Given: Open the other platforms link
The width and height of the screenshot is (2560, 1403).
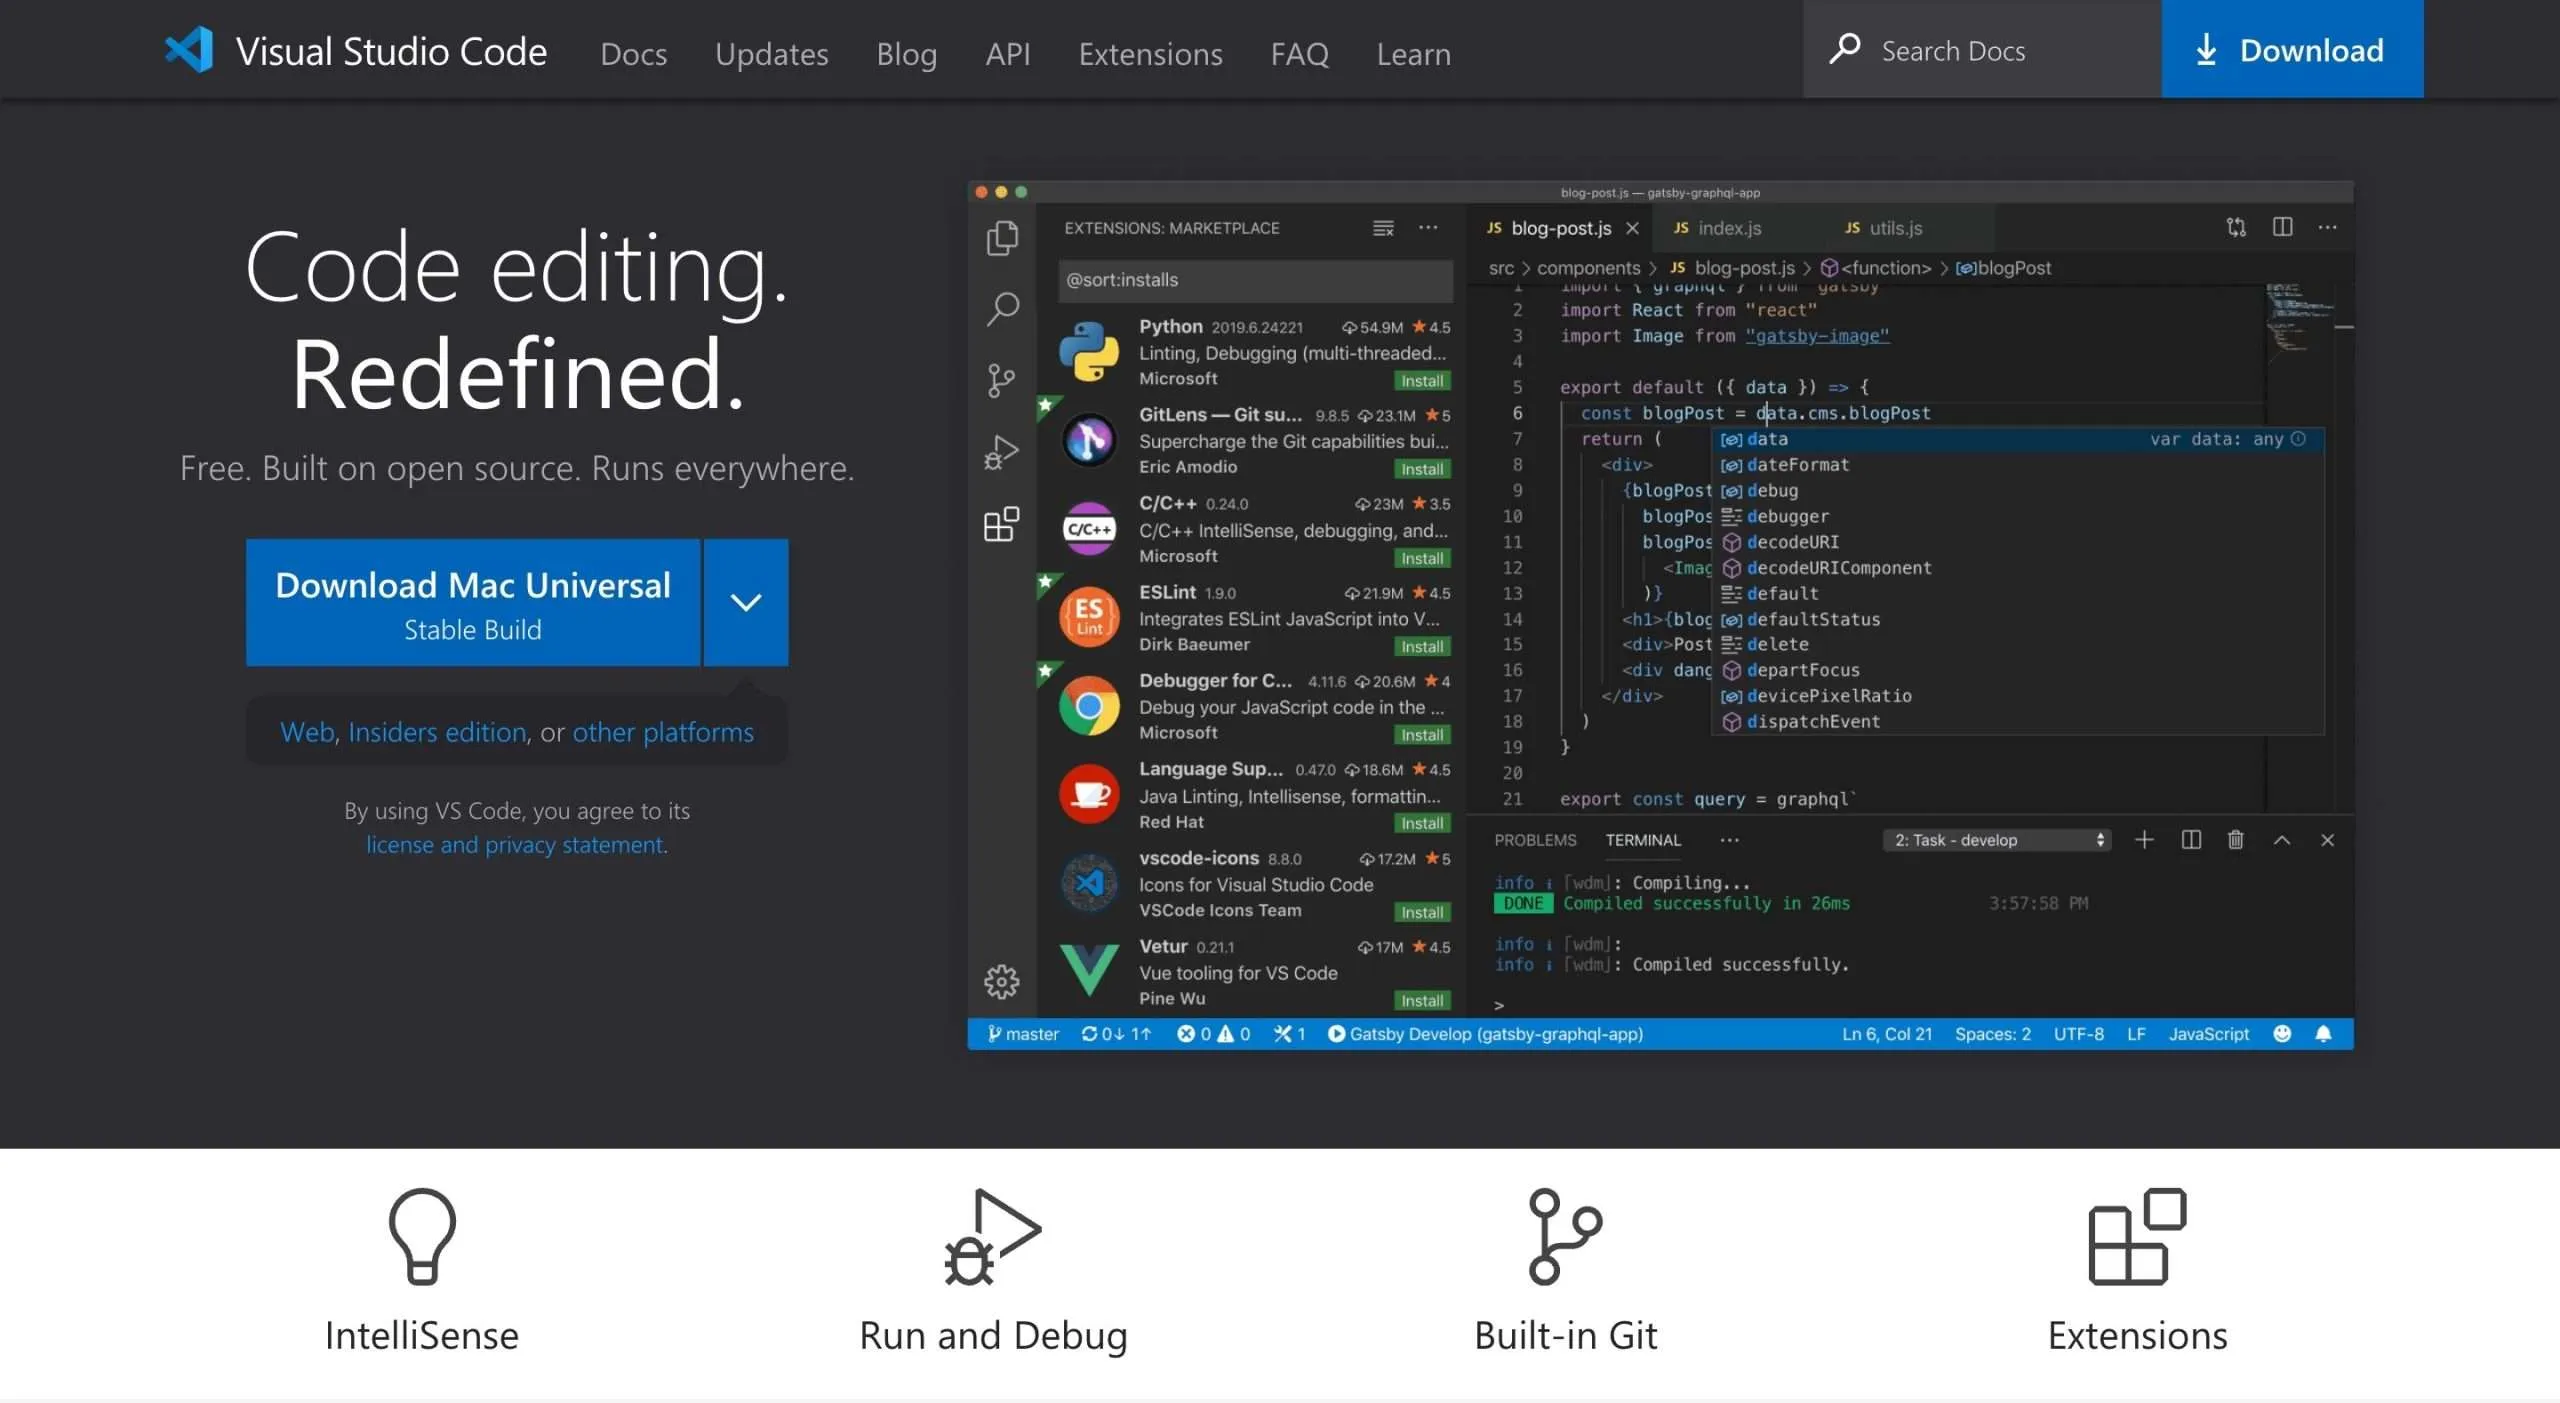Looking at the screenshot, I should 663,732.
